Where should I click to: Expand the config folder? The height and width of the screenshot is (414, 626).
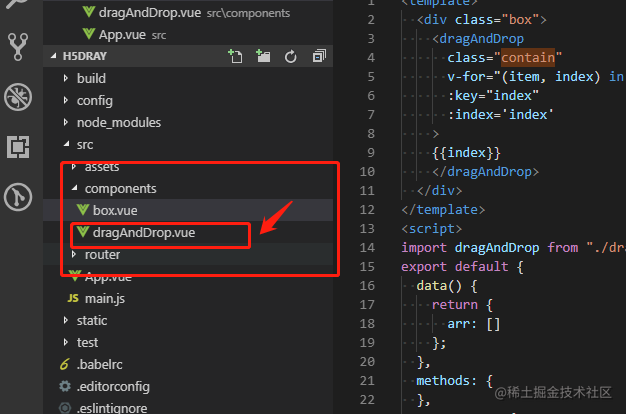click(66, 100)
